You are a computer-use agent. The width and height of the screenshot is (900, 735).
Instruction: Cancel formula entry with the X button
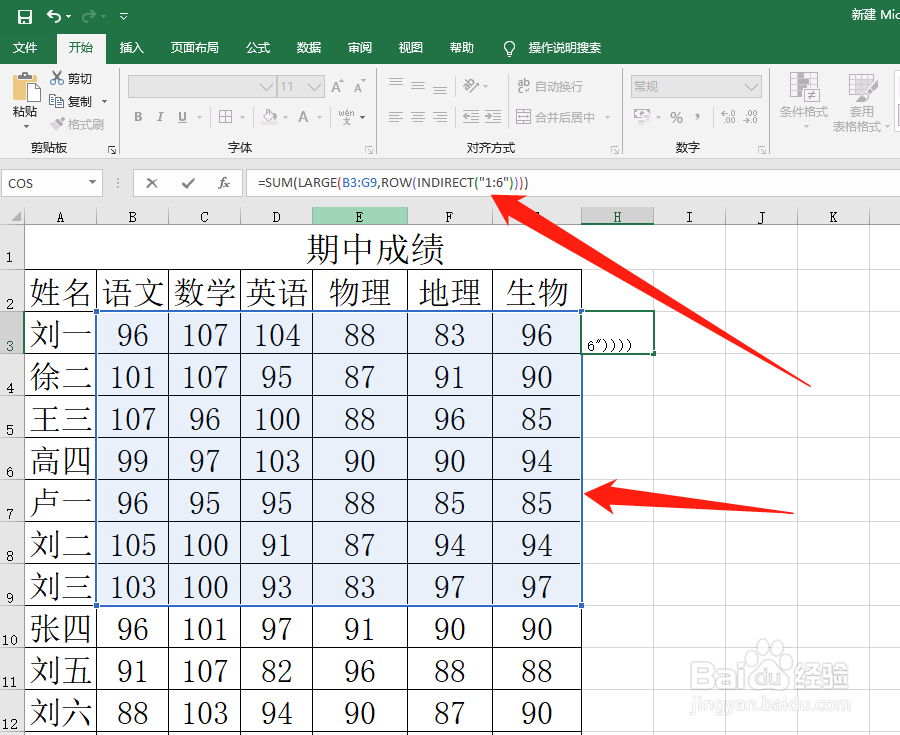(151, 183)
